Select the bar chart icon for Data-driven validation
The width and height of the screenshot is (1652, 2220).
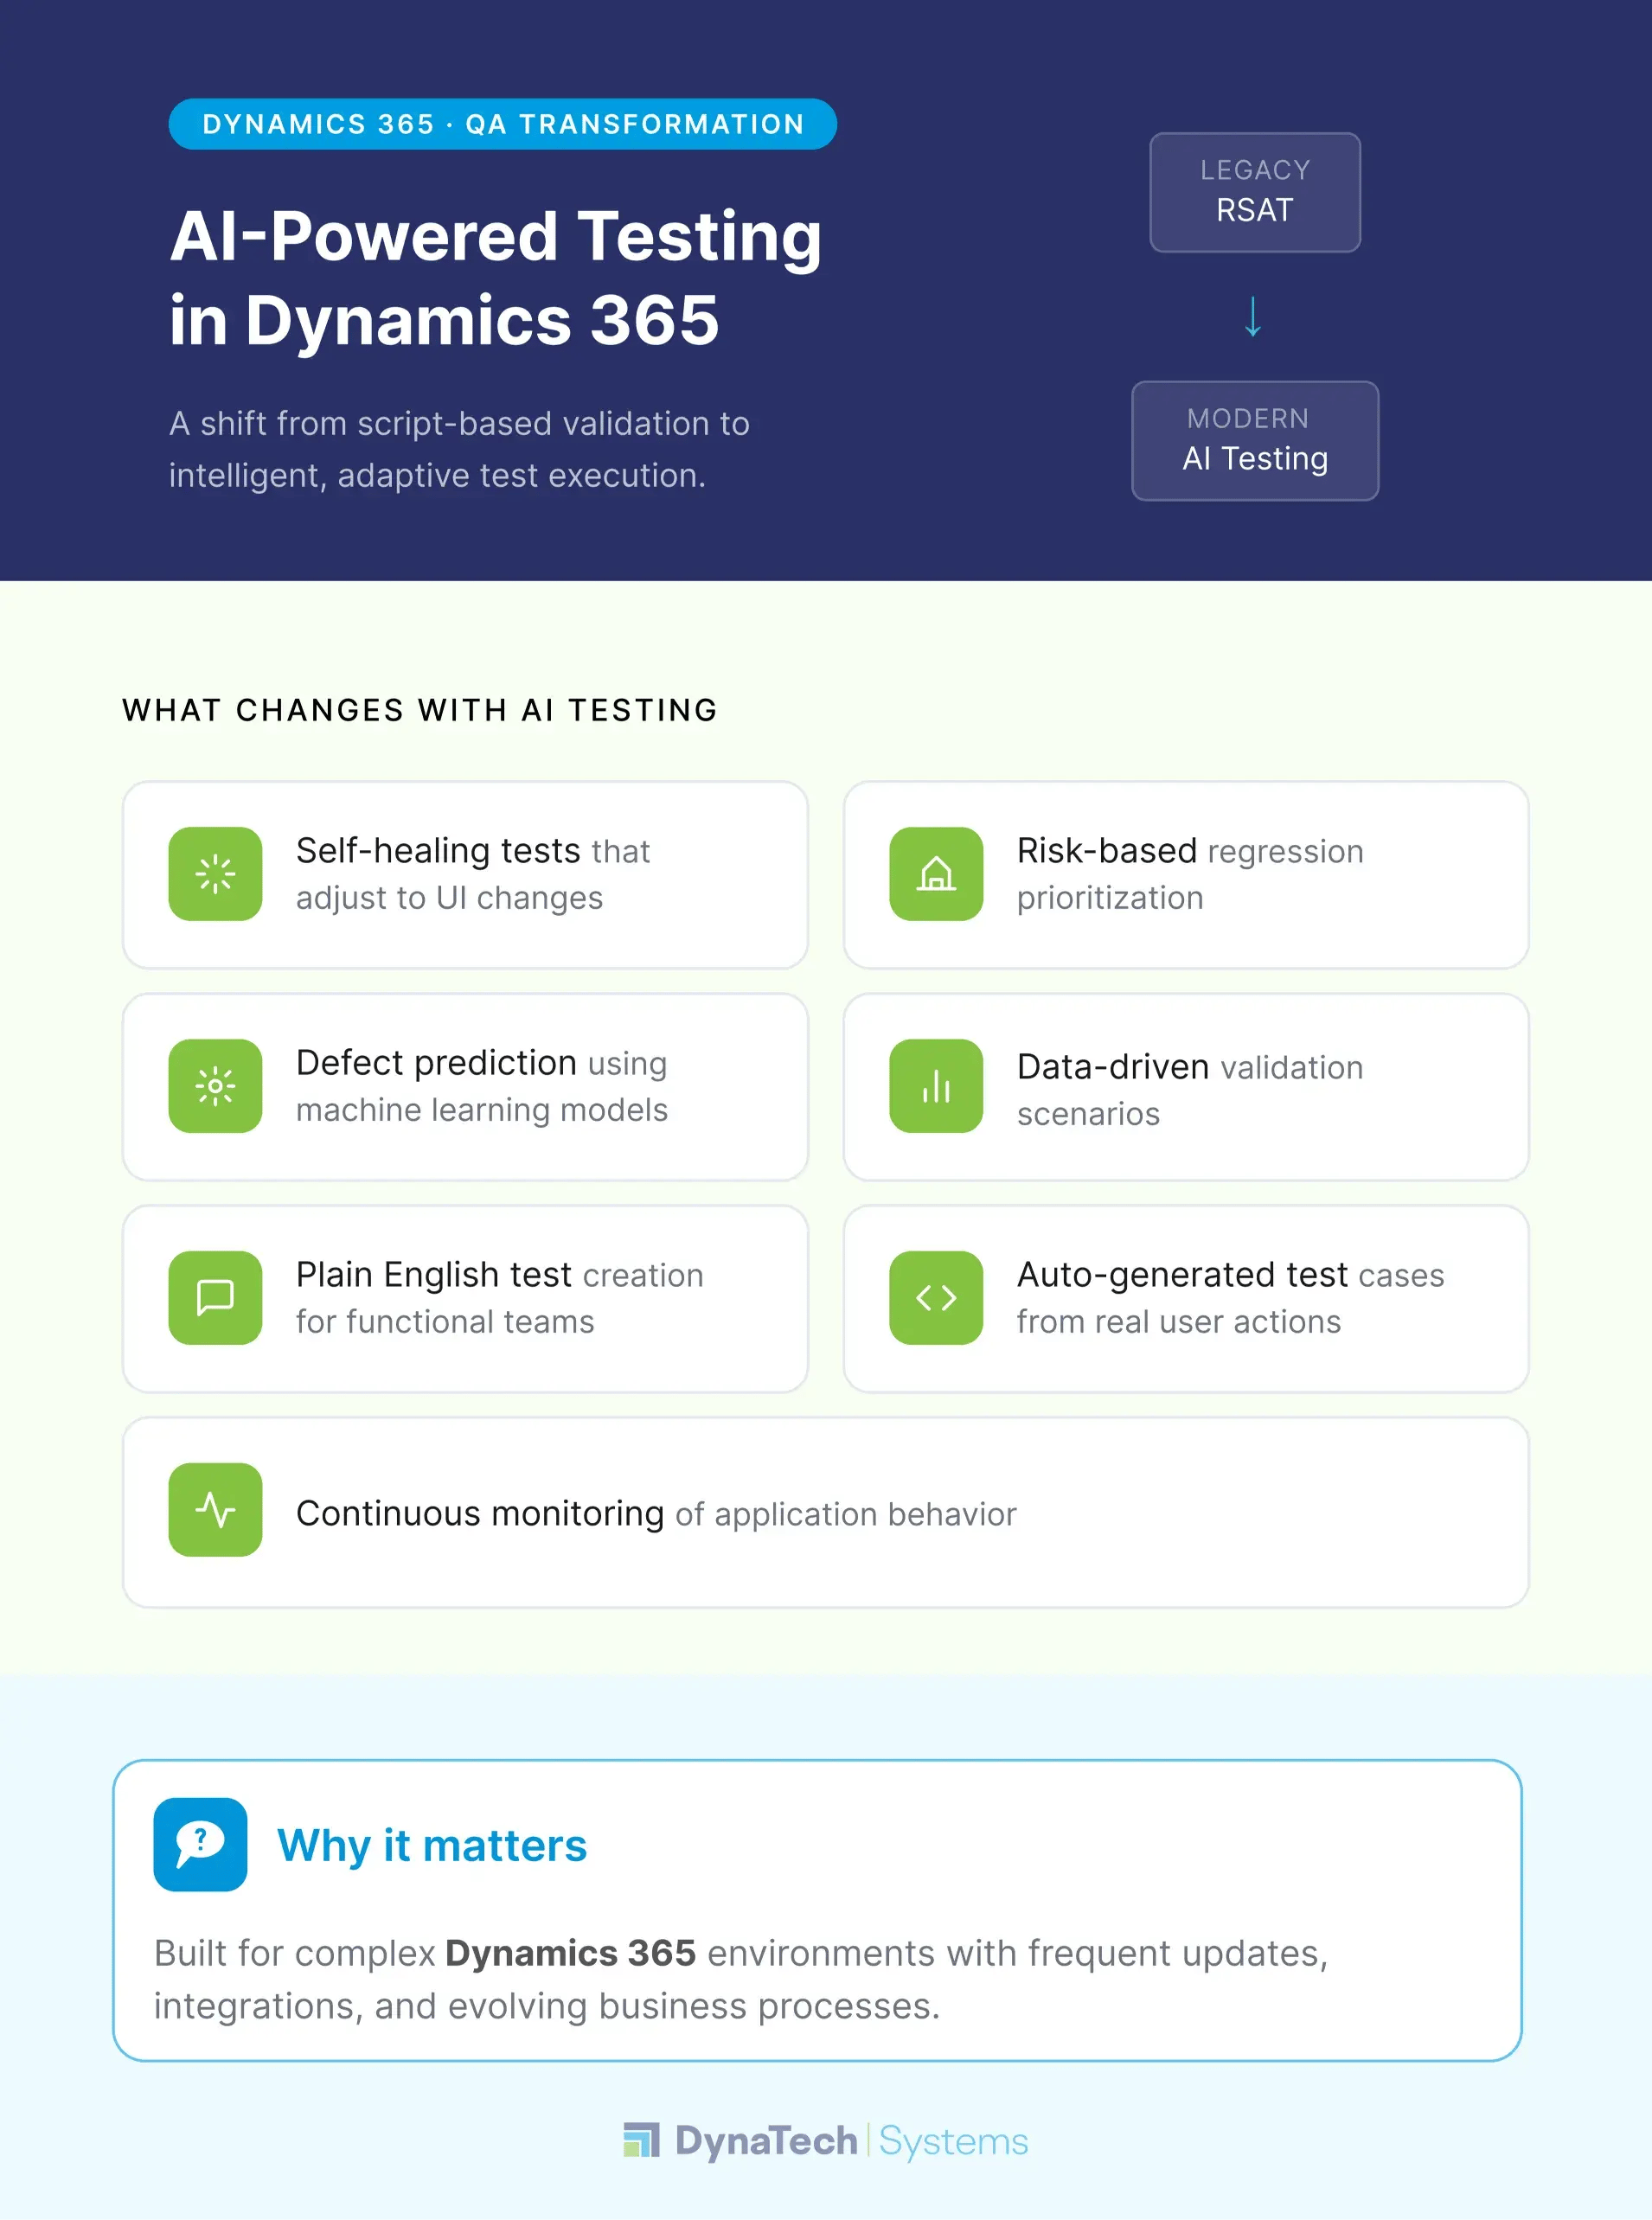936,1087
